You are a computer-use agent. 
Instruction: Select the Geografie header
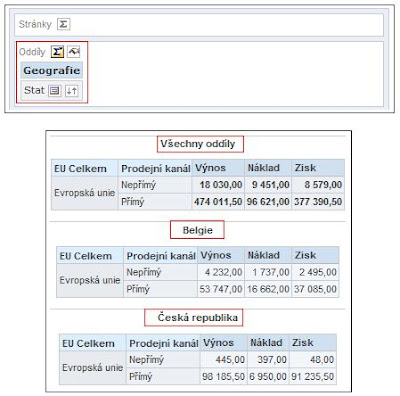[52, 71]
